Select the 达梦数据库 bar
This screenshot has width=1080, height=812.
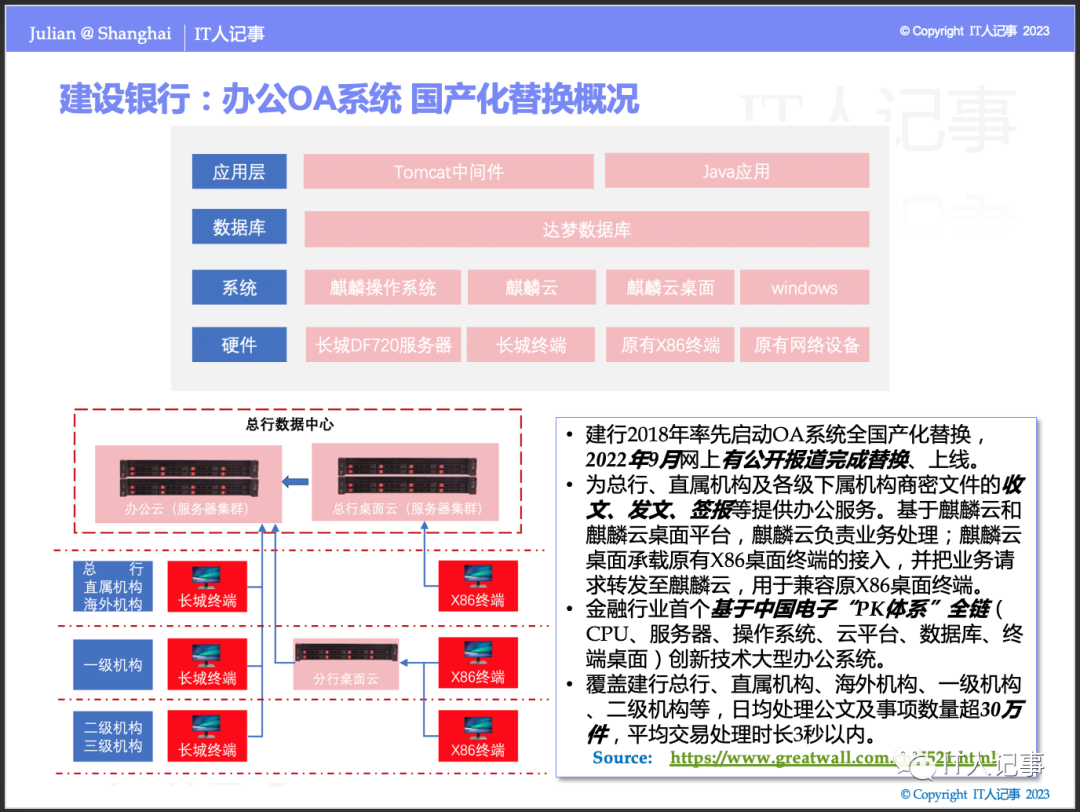point(586,229)
